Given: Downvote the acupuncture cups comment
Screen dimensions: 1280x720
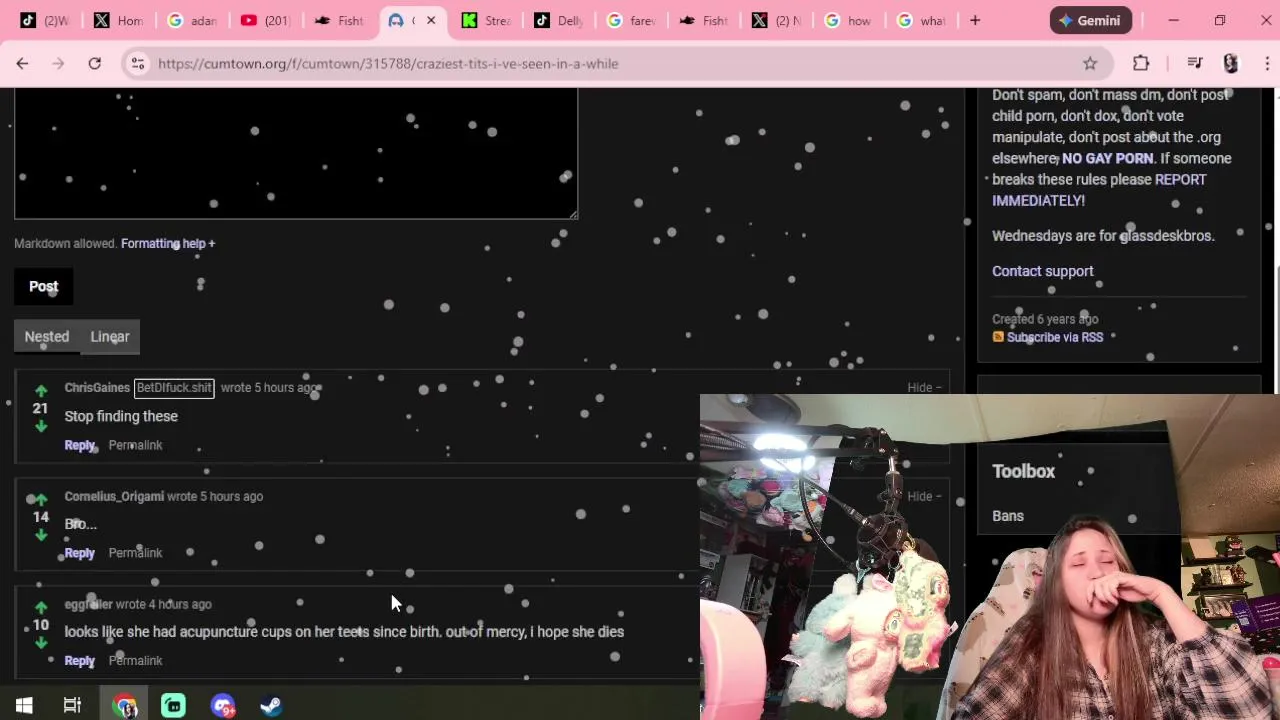Looking at the screenshot, I should coord(41,643).
